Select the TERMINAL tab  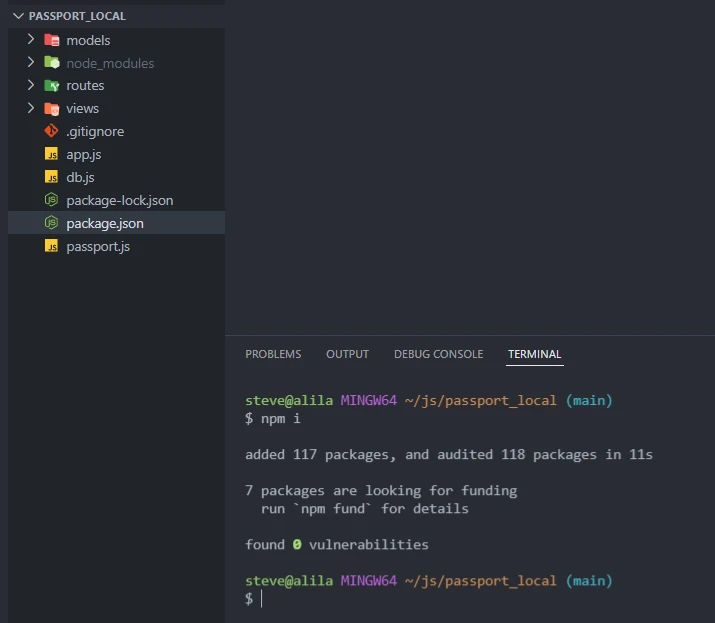tap(534, 354)
